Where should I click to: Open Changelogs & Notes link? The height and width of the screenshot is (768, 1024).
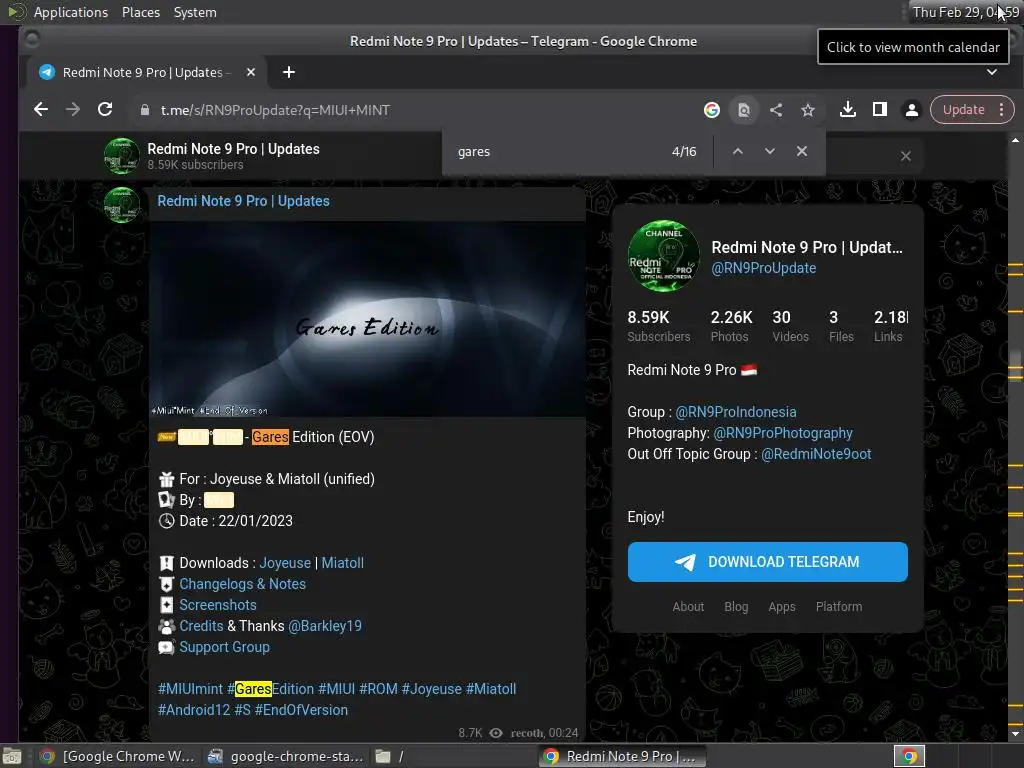point(242,584)
